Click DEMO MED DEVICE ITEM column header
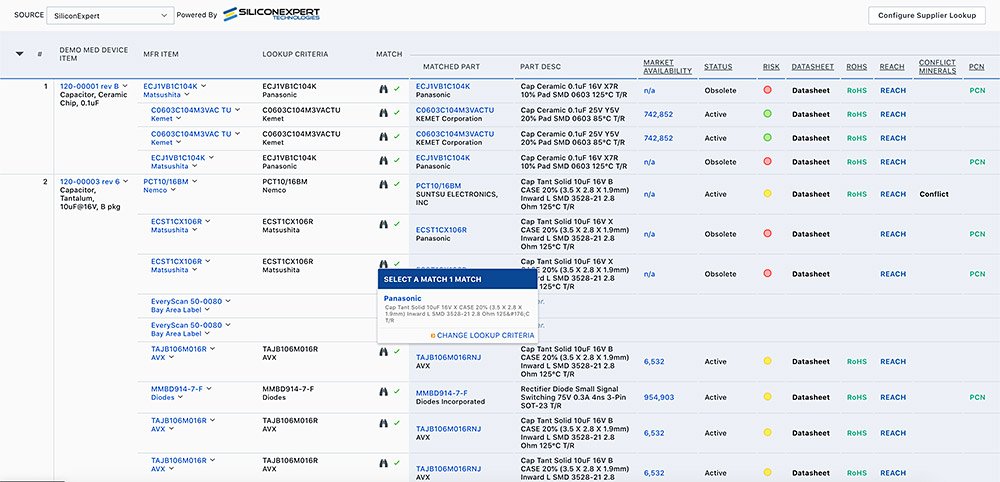 [x=94, y=54]
